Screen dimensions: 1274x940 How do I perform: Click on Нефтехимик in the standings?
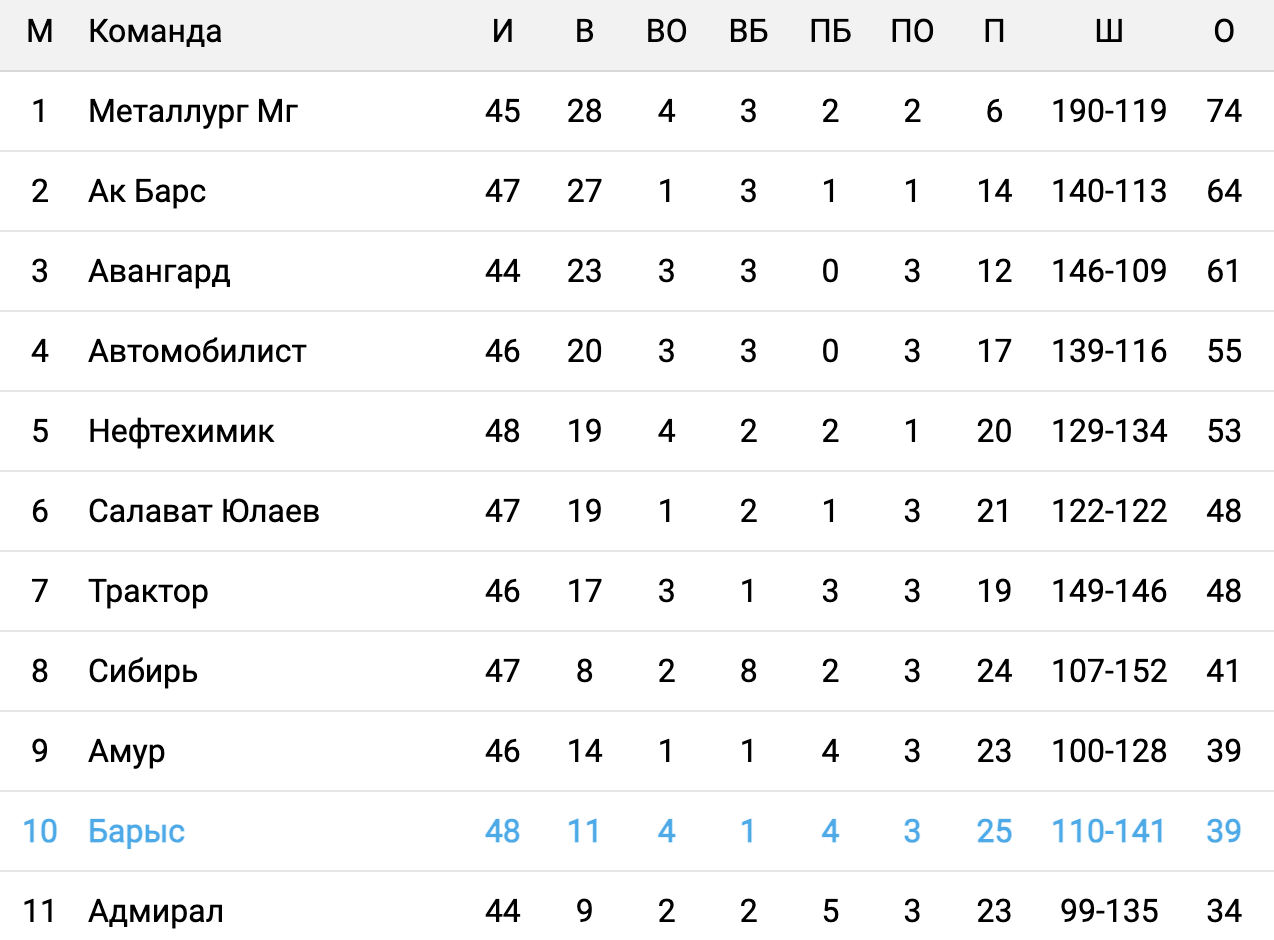pyautogui.click(x=181, y=431)
